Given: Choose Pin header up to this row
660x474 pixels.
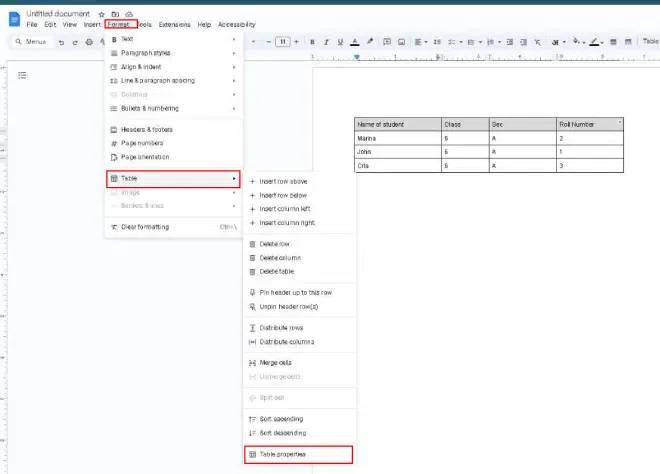Looking at the screenshot, I should (x=300, y=293).
